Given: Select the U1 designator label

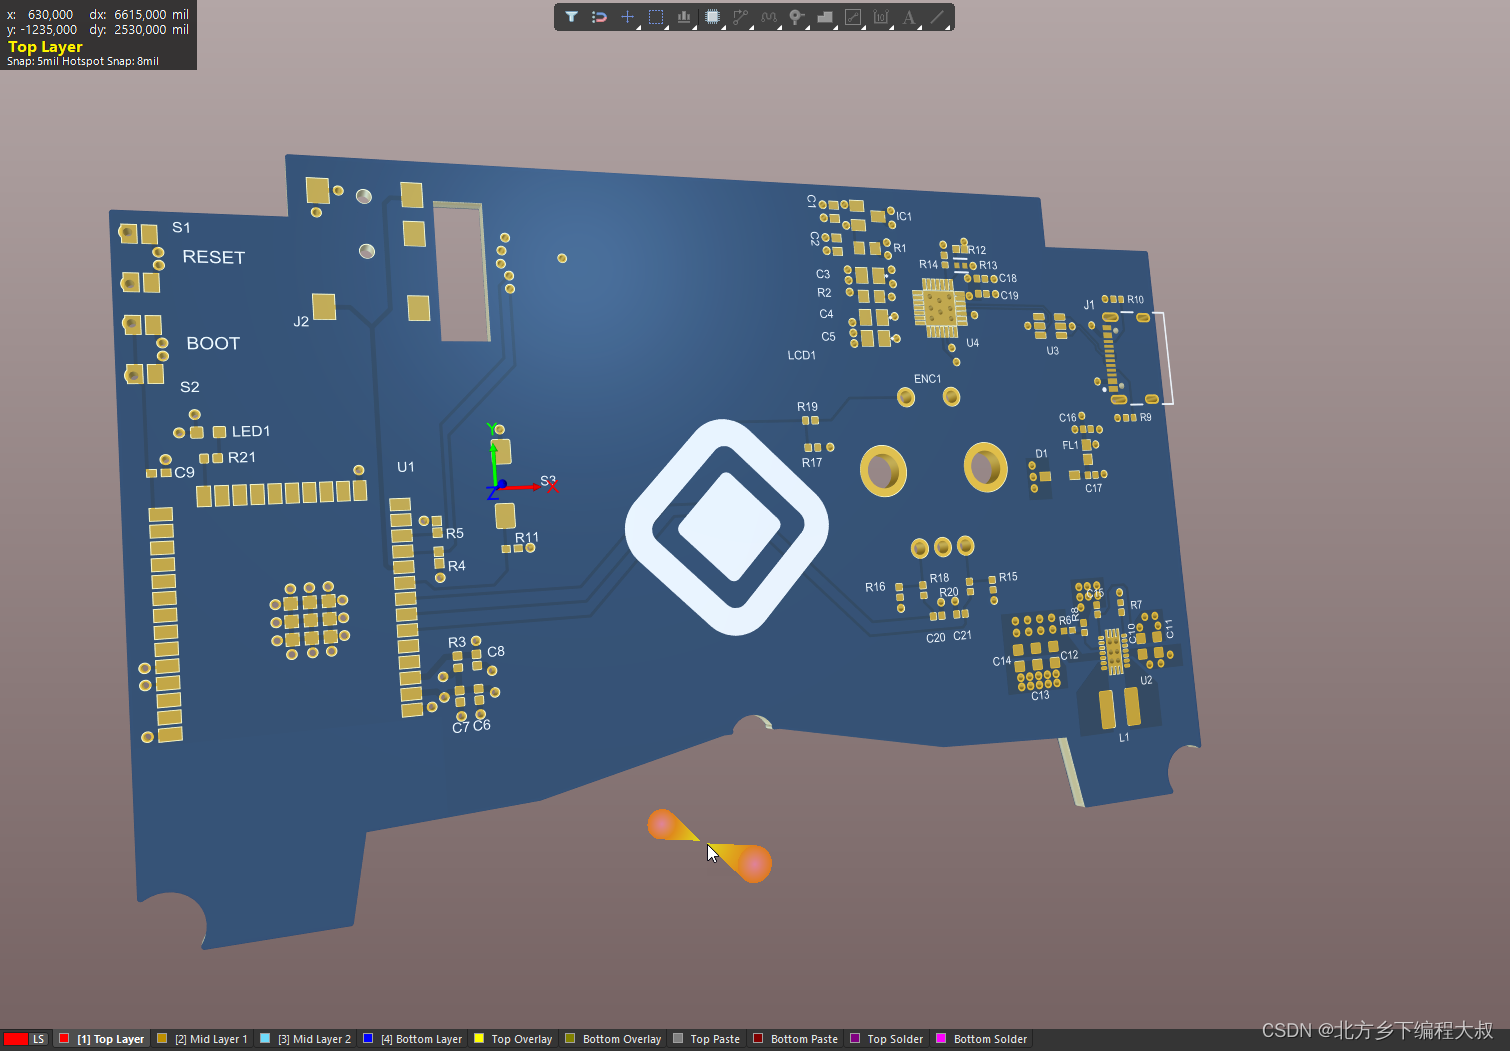Looking at the screenshot, I should coord(405,467).
